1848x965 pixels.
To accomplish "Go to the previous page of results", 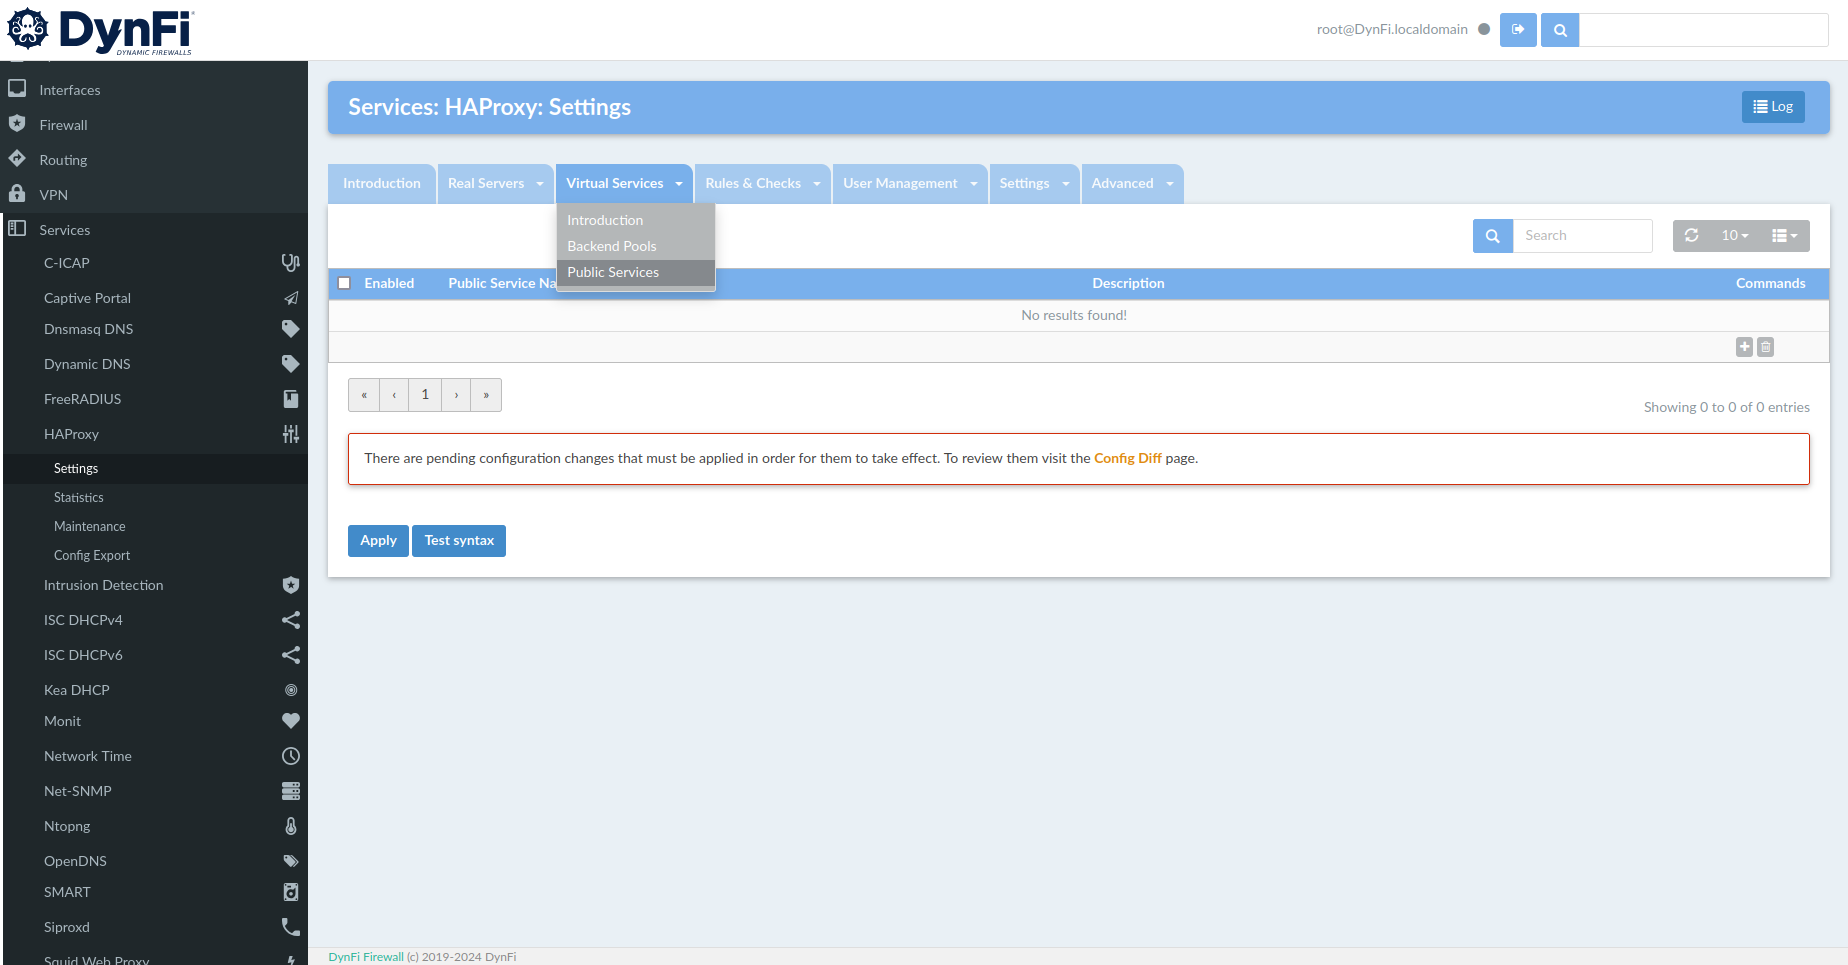I will click(394, 395).
